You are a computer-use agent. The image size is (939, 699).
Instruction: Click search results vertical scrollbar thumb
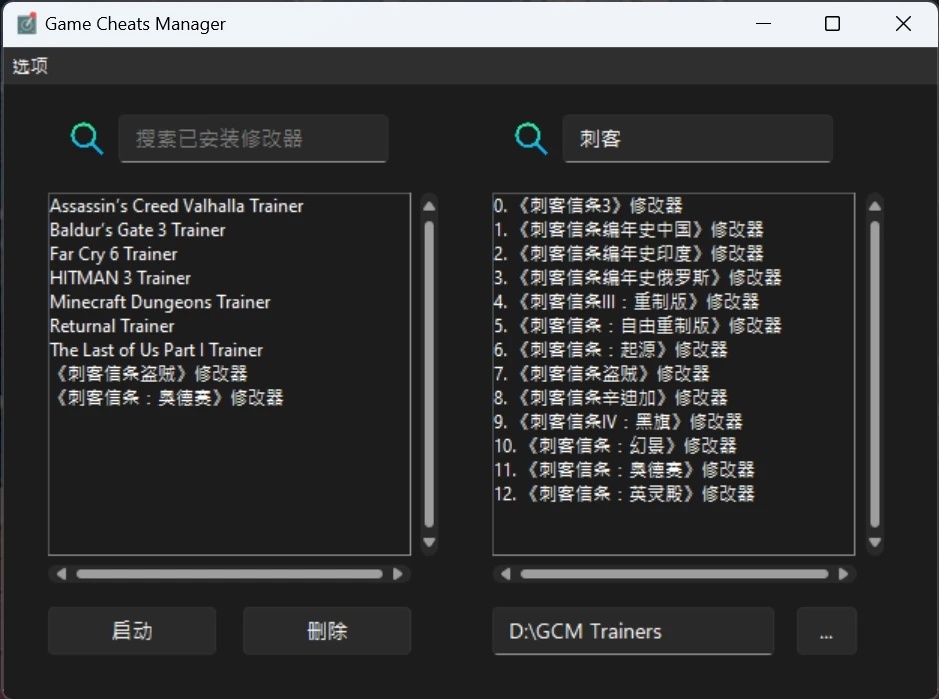point(875,374)
